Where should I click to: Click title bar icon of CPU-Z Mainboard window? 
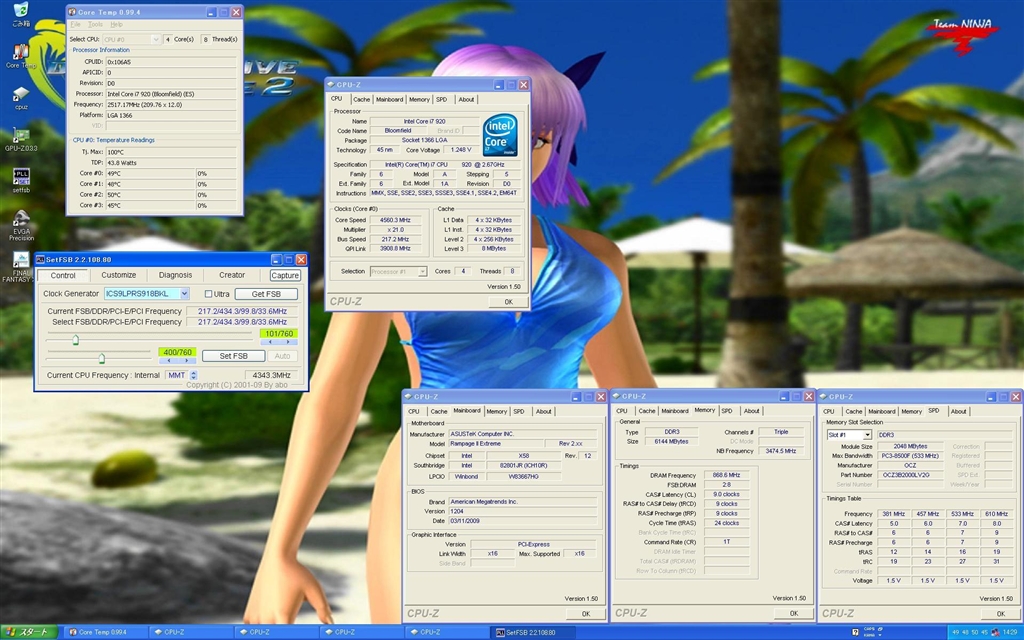pyautogui.click(x=408, y=396)
